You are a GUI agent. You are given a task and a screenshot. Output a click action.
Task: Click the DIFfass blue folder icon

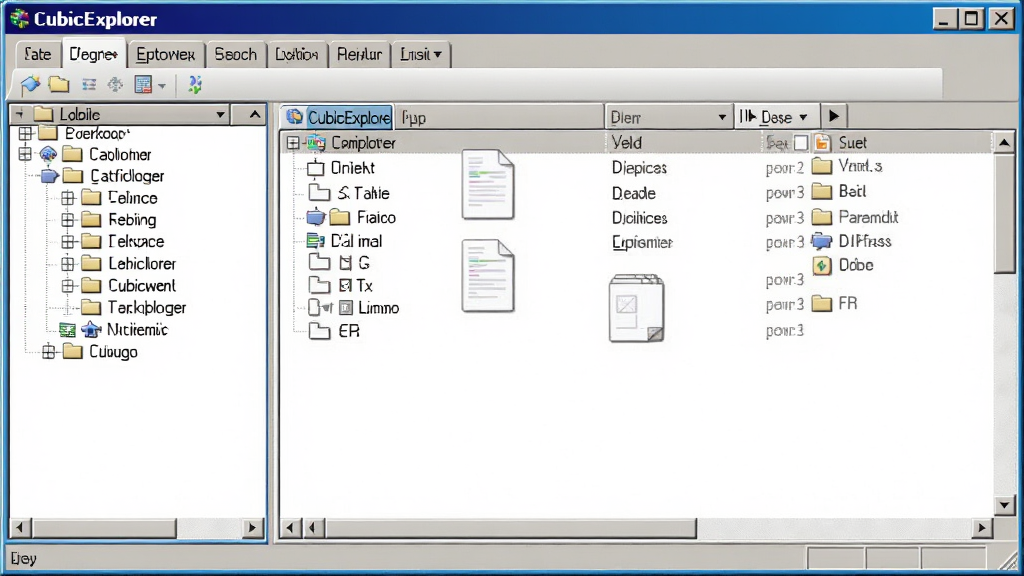pyautogui.click(x=822, y=242)
